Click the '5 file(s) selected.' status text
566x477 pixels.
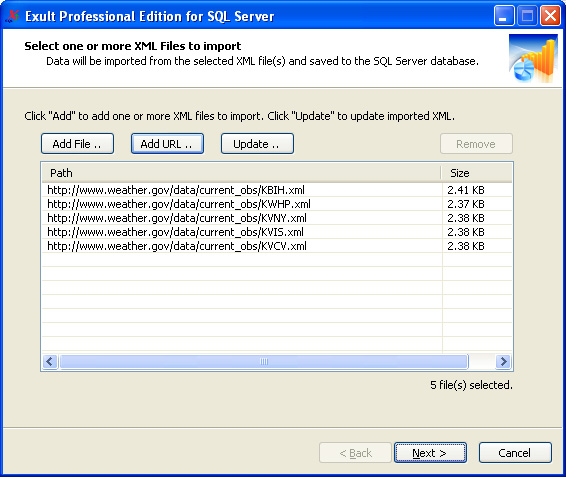tap(471, 385)
